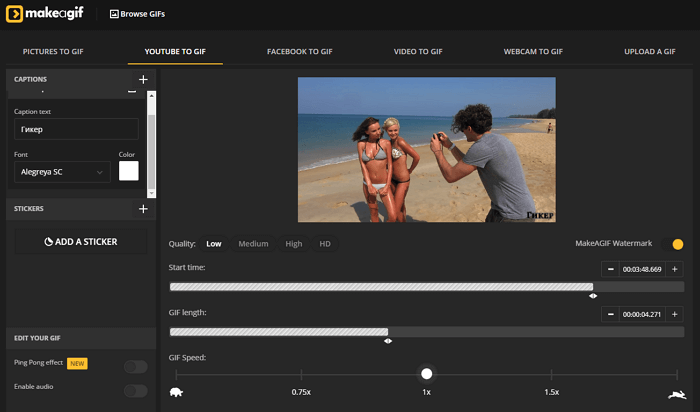Open the white caption color swatch

pyautogui.click(x=128, y=172)
